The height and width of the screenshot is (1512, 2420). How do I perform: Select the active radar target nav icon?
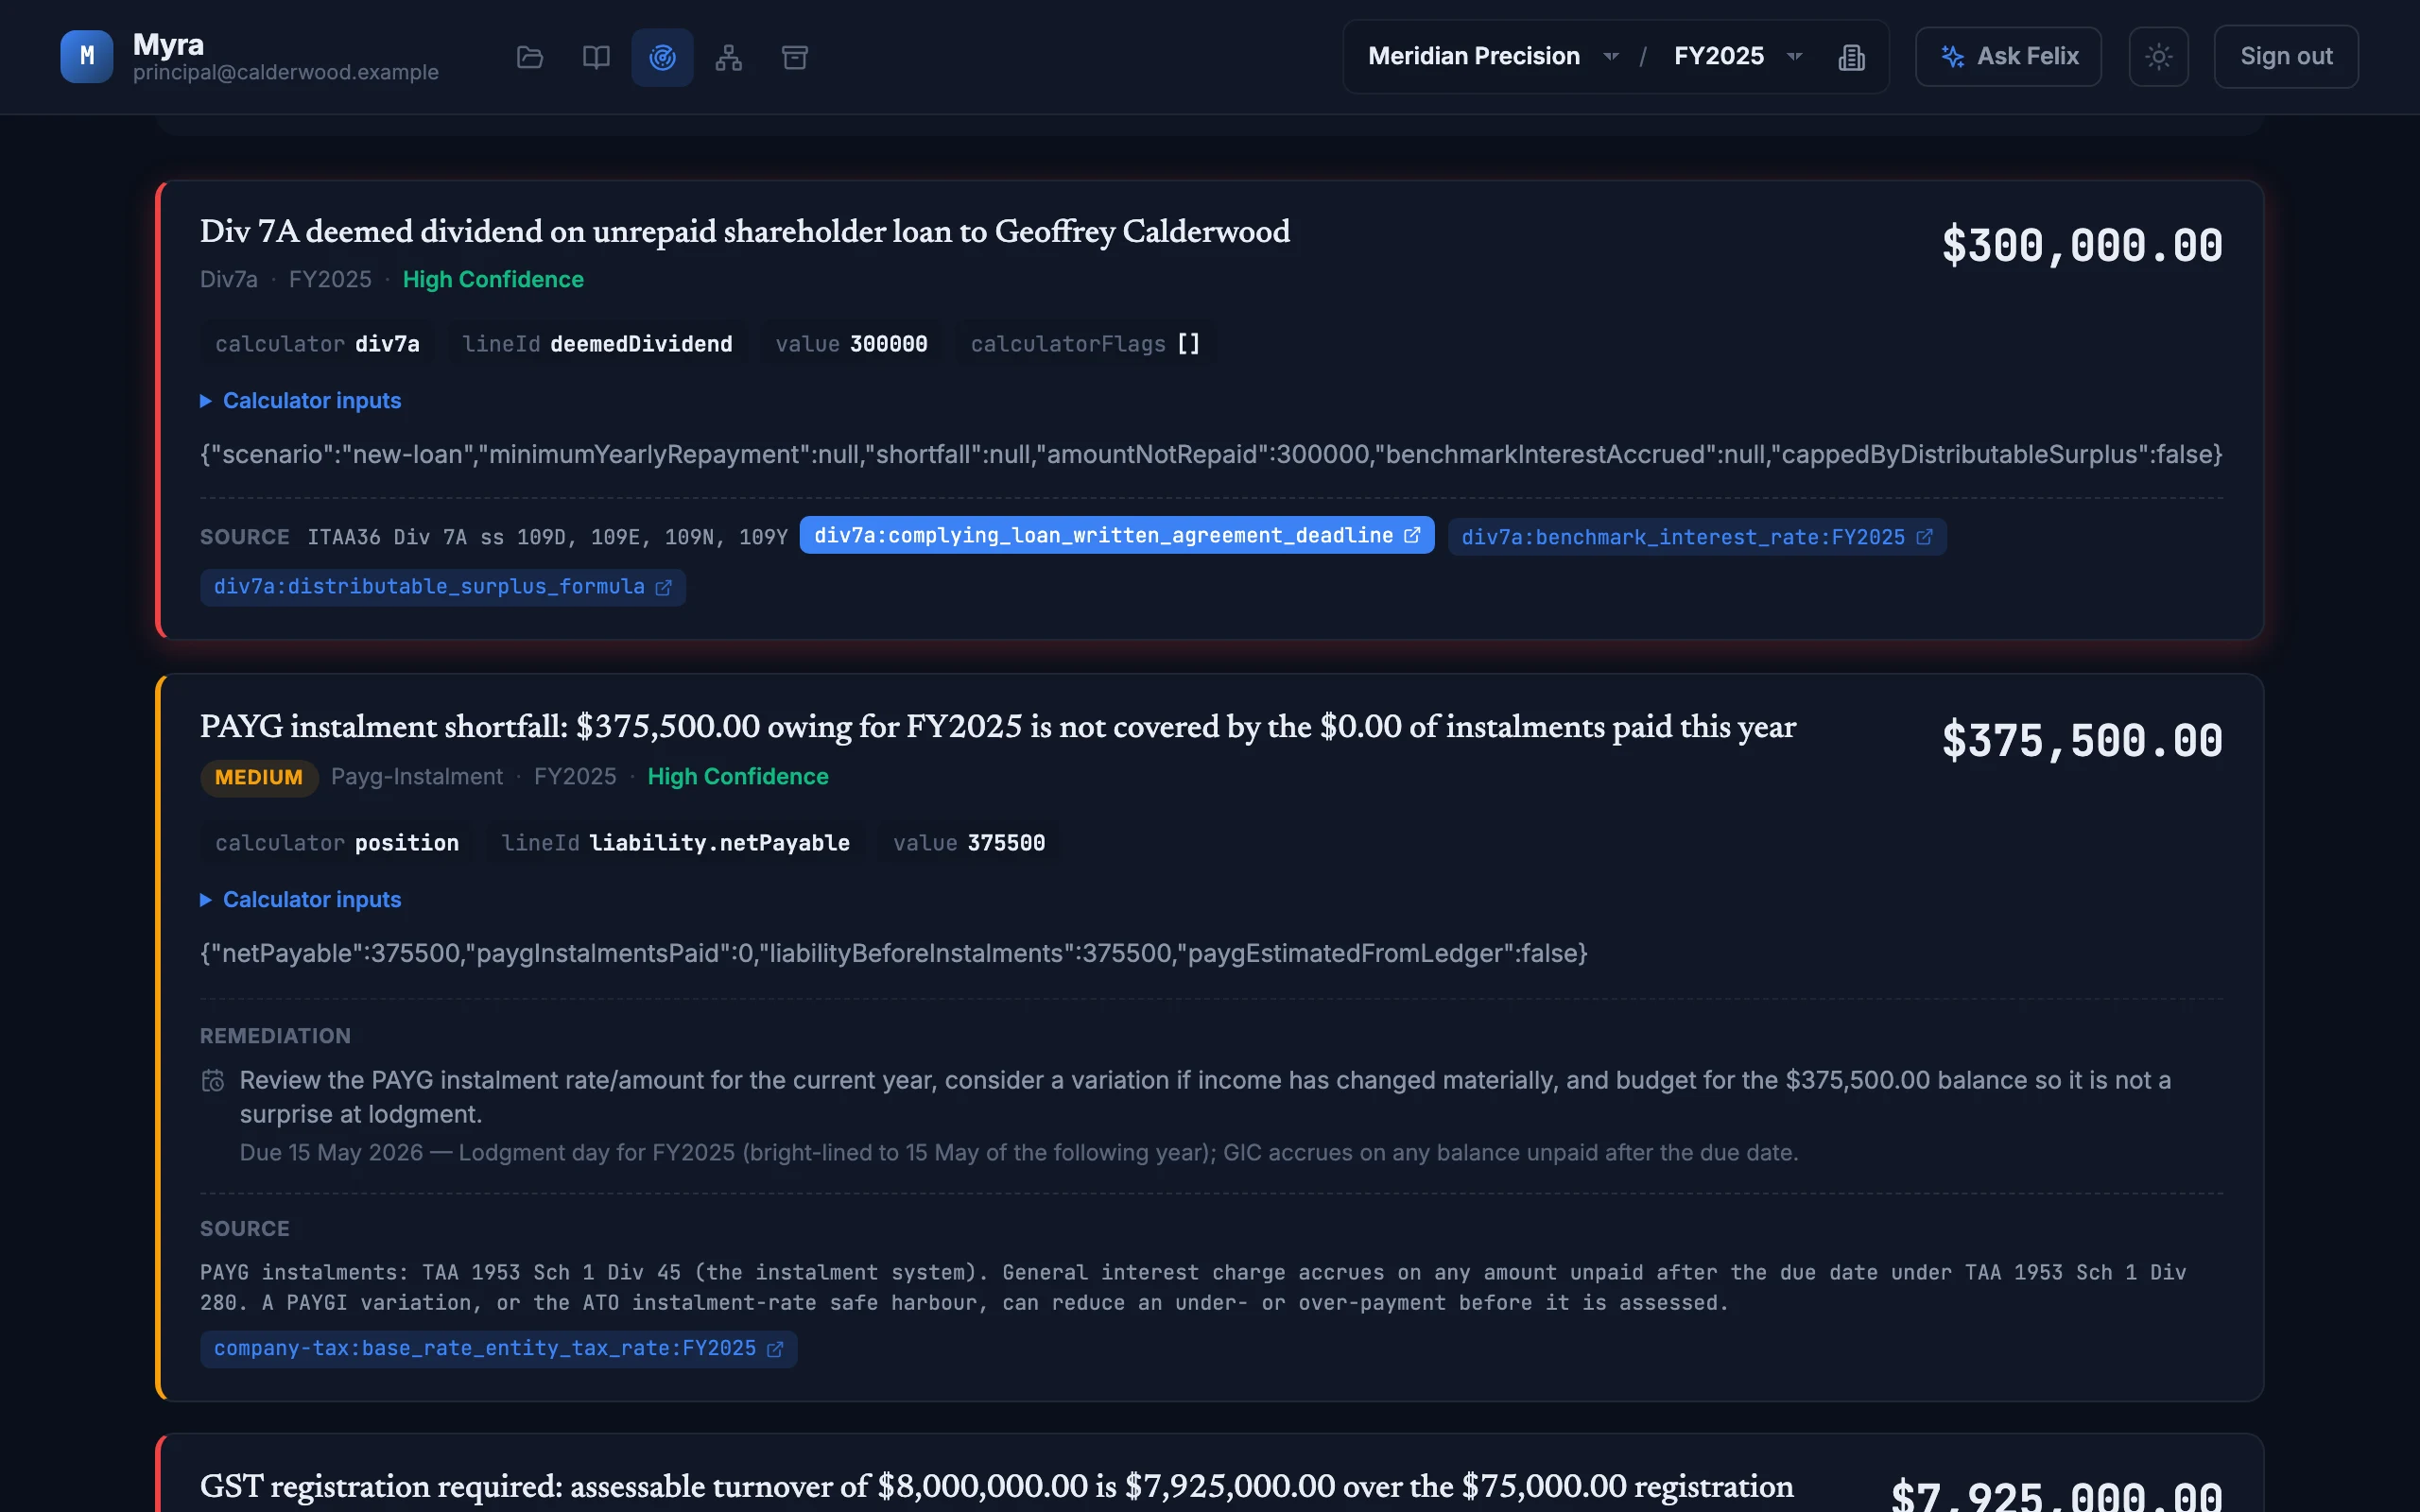click(662, 57)
